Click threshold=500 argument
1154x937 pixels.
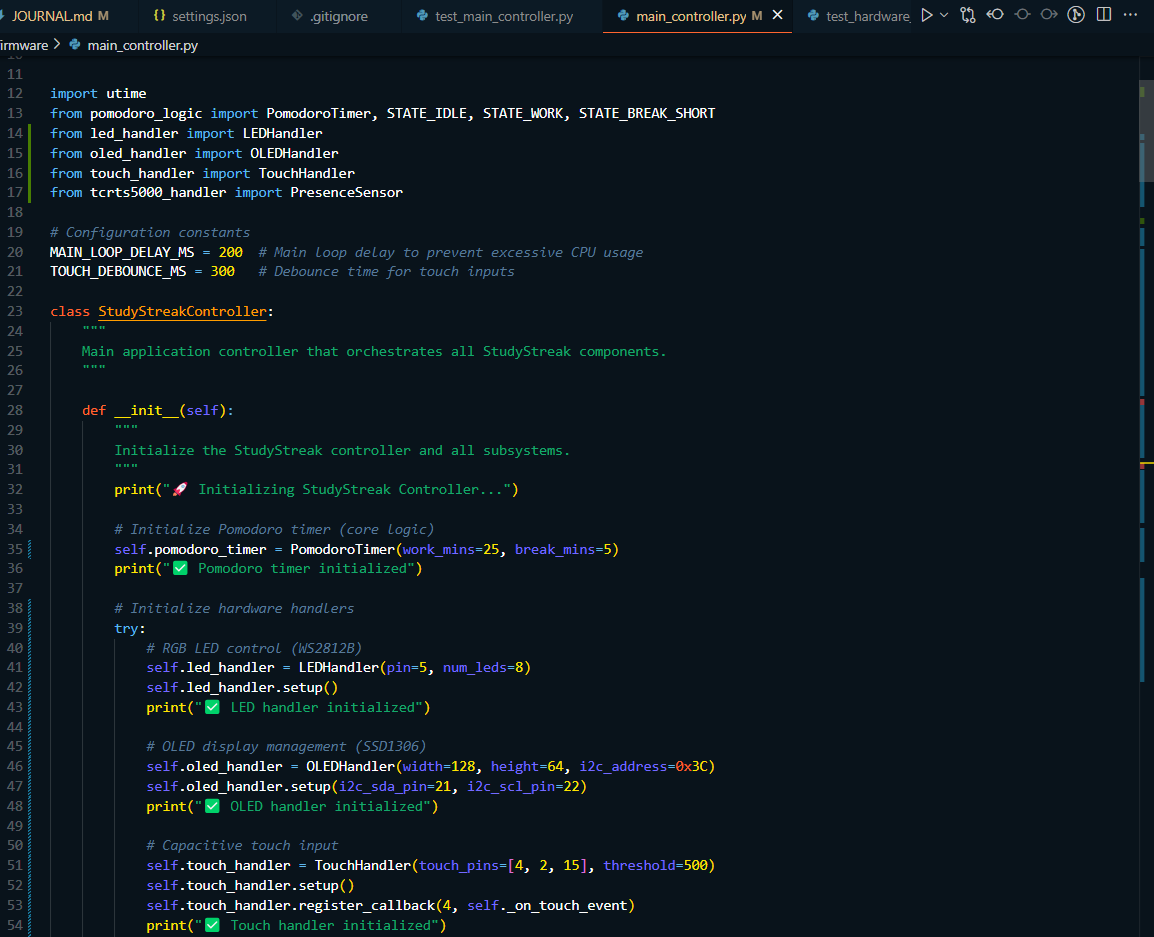655,866
